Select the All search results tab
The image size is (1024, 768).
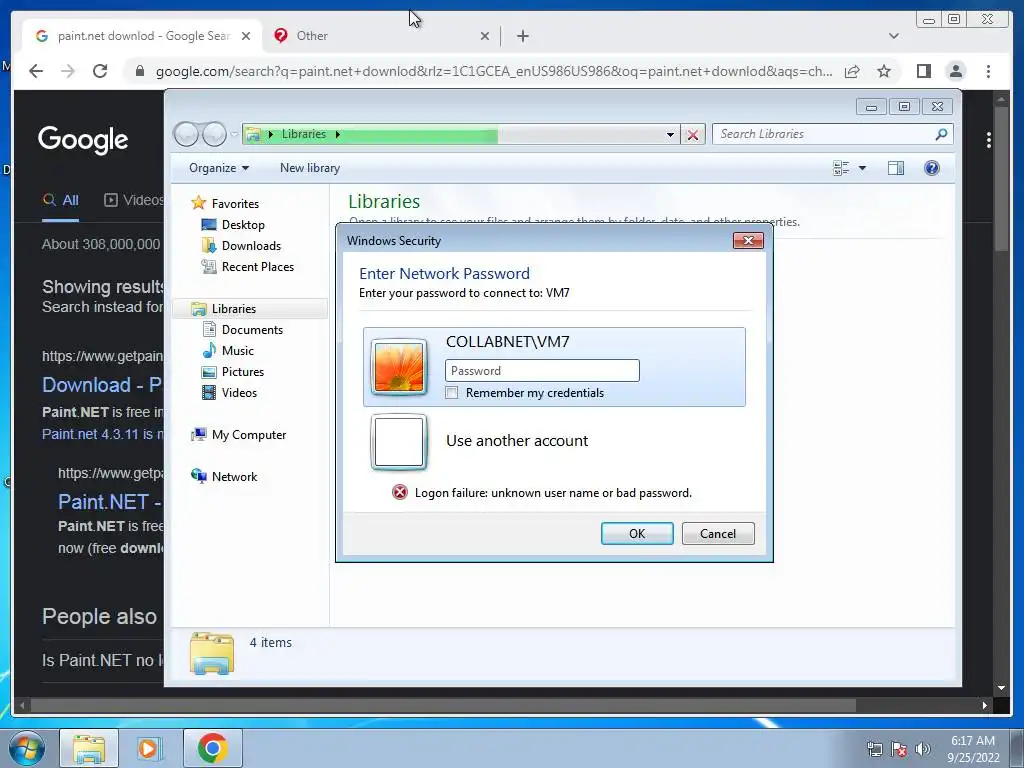coord(61,200)
